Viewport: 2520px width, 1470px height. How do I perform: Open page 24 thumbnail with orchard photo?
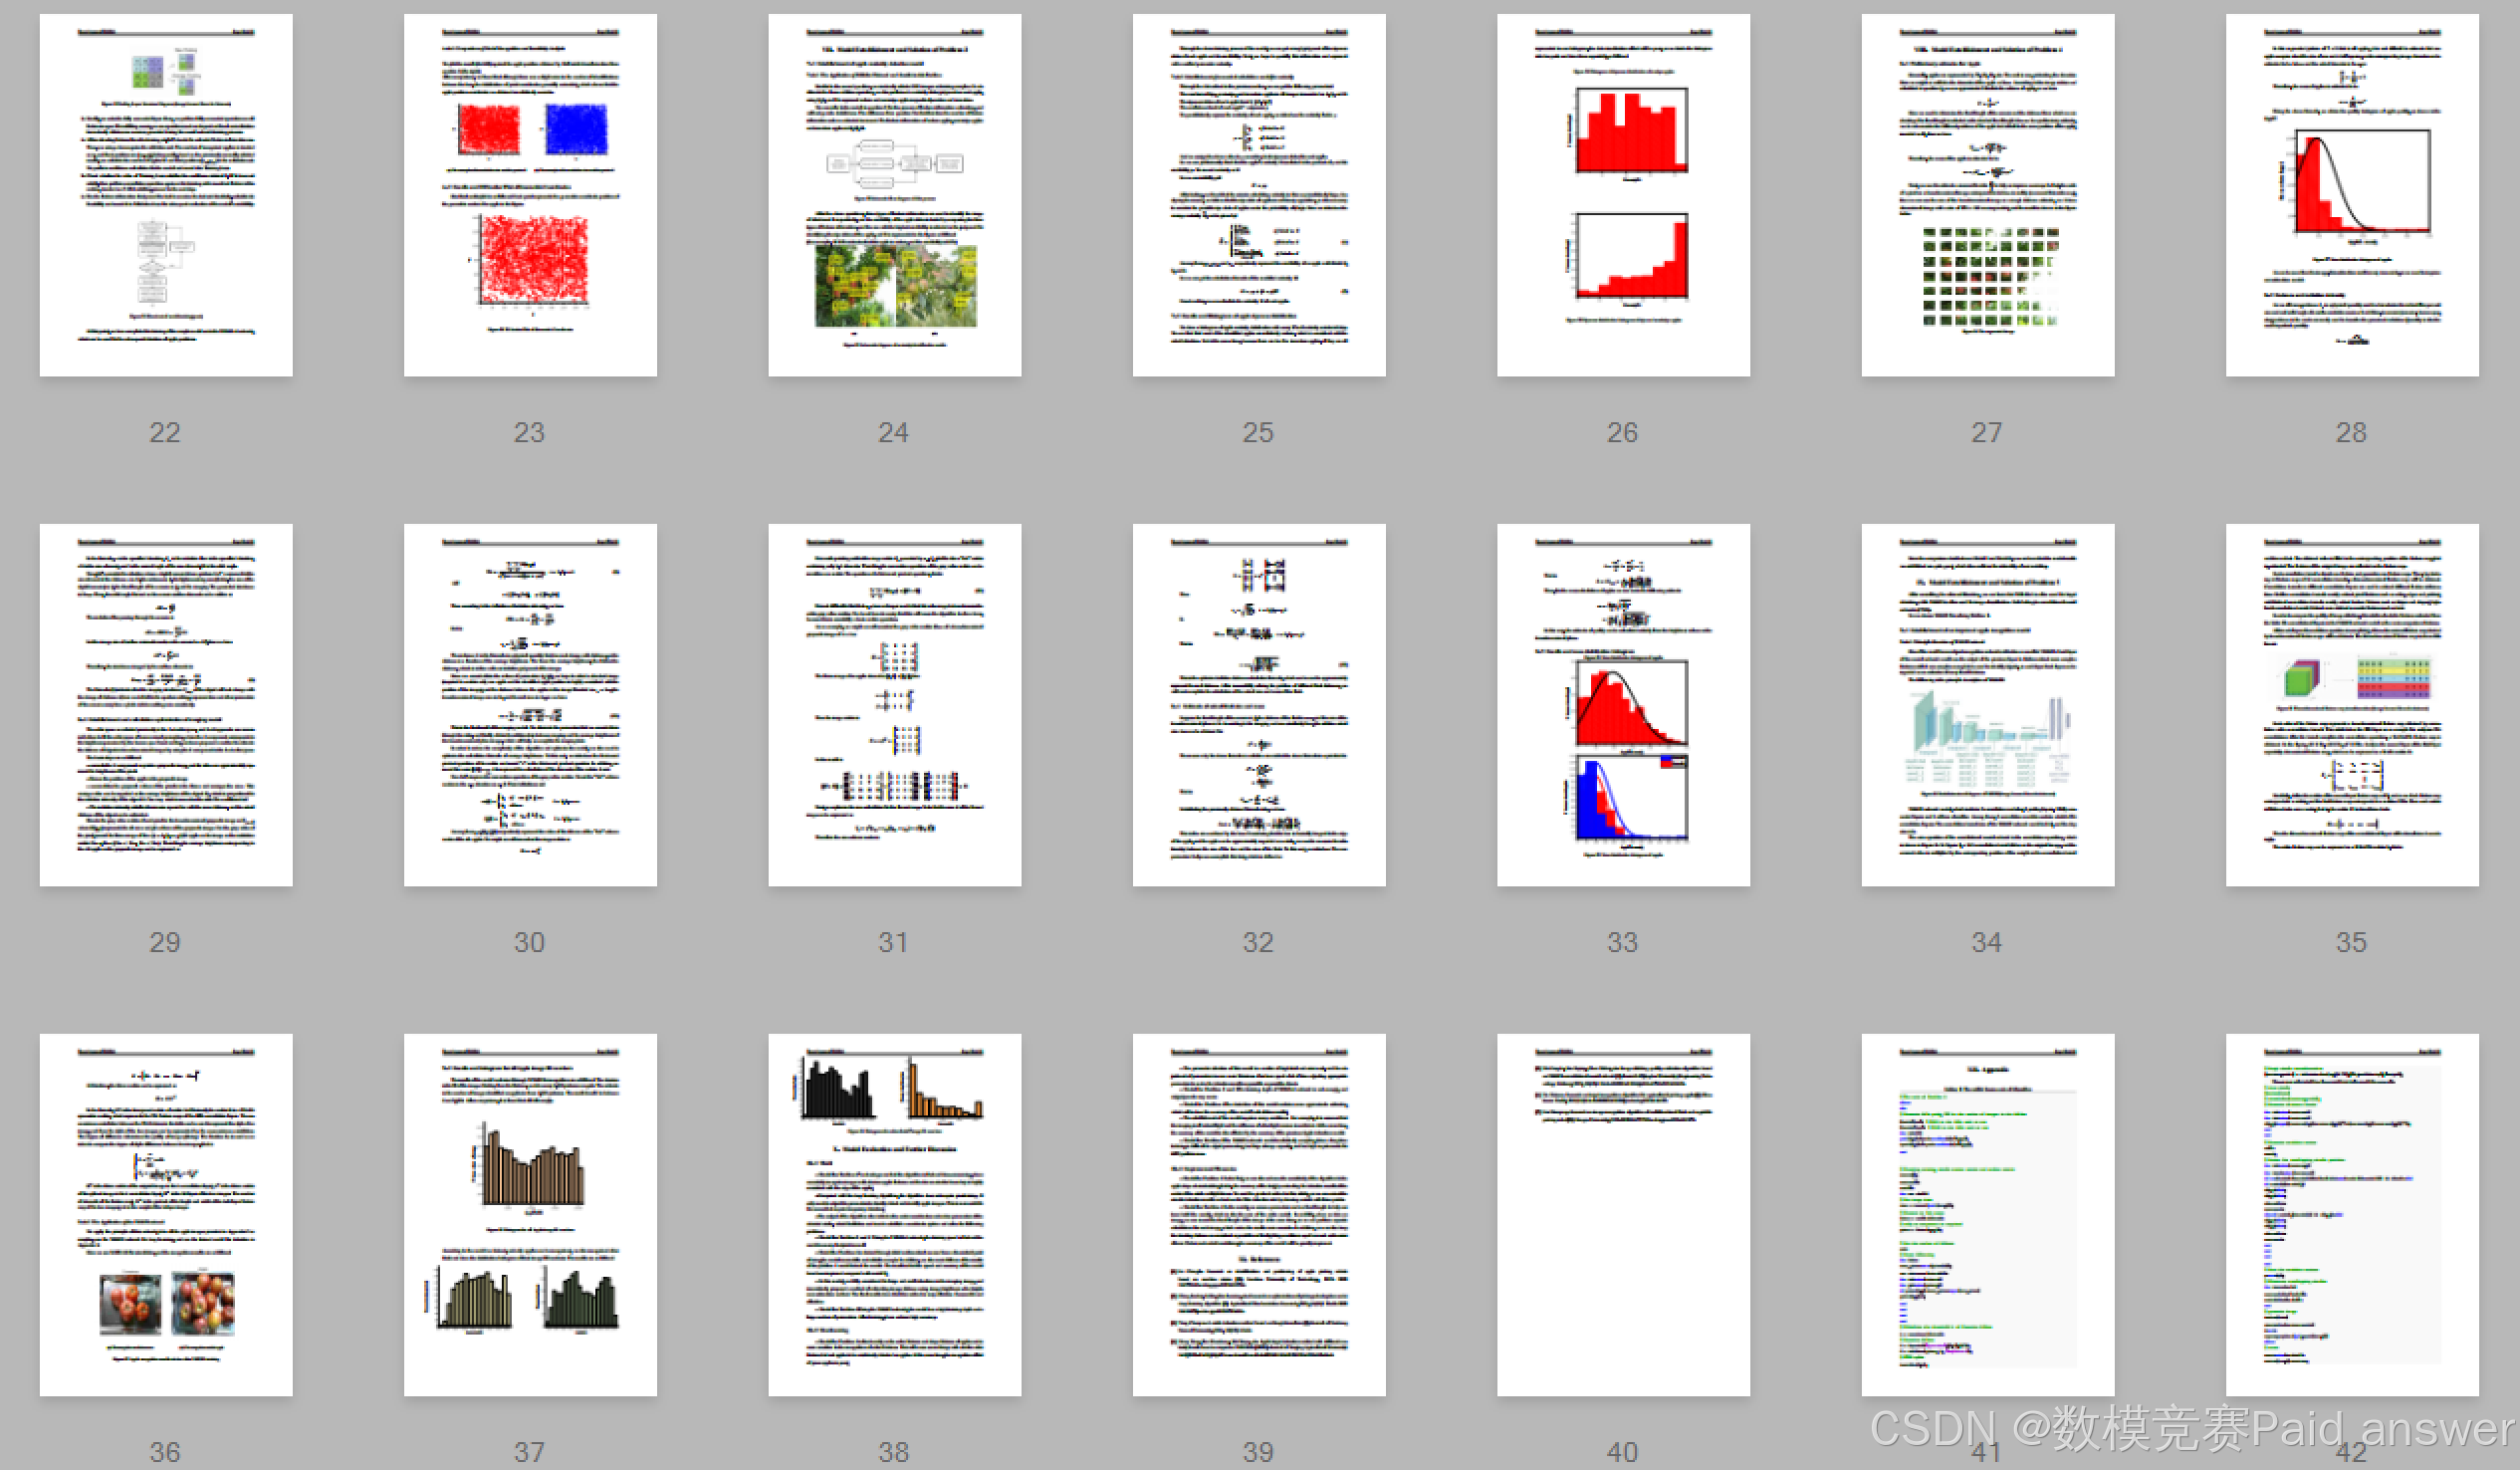[x=894, y=195]
